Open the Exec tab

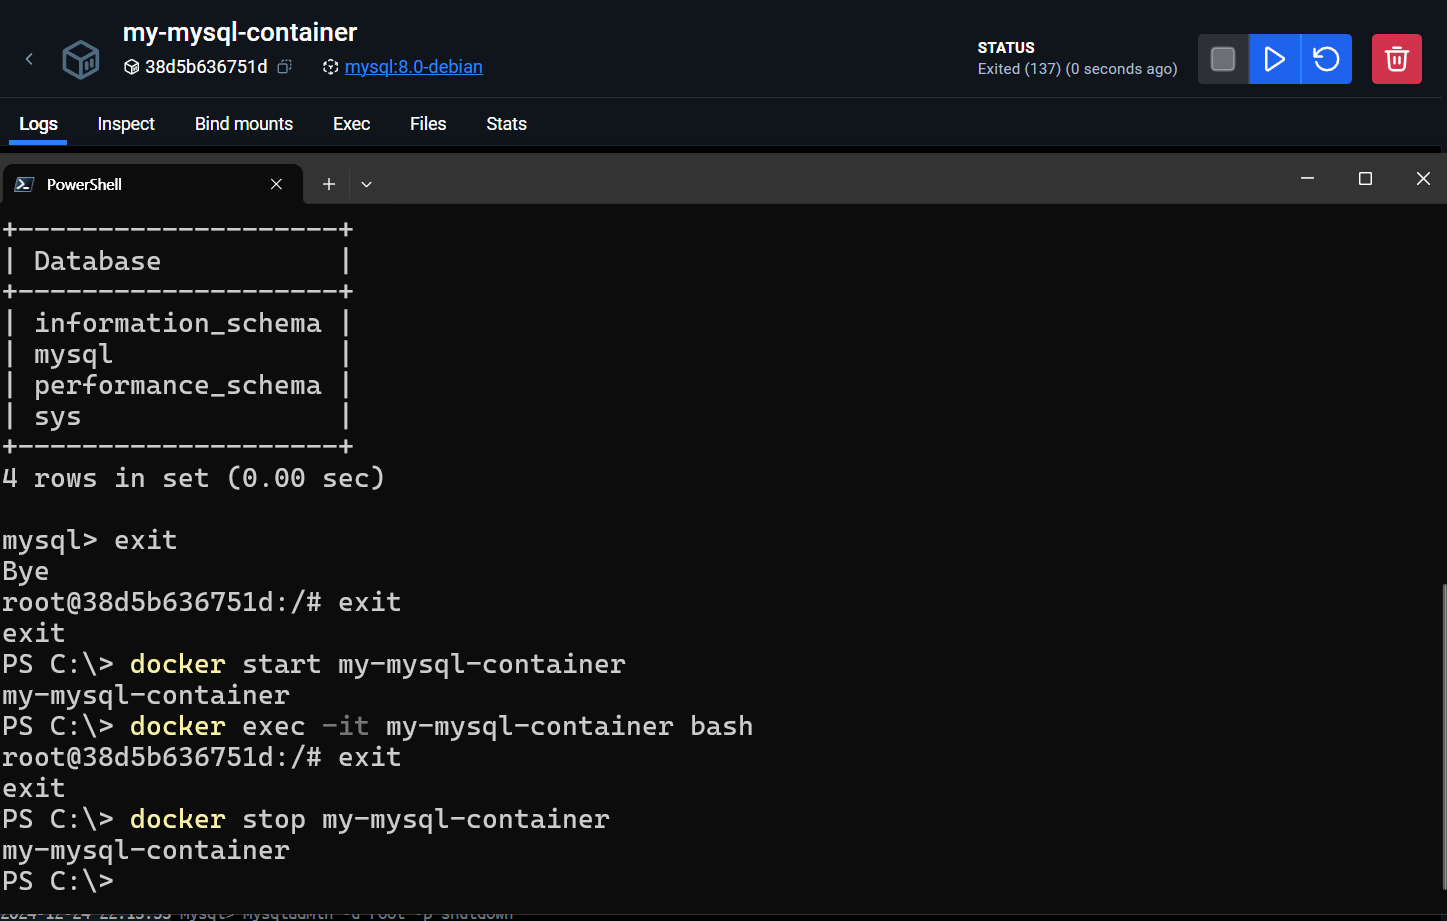pos(351,124)
